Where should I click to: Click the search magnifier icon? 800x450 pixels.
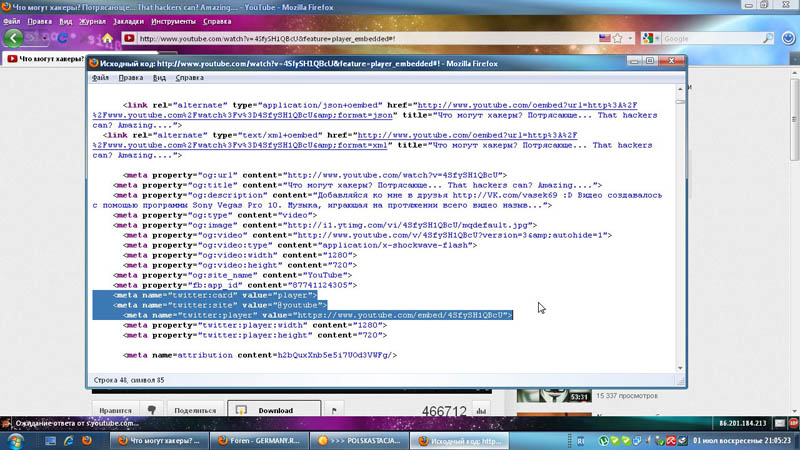(x=767, y=38)
